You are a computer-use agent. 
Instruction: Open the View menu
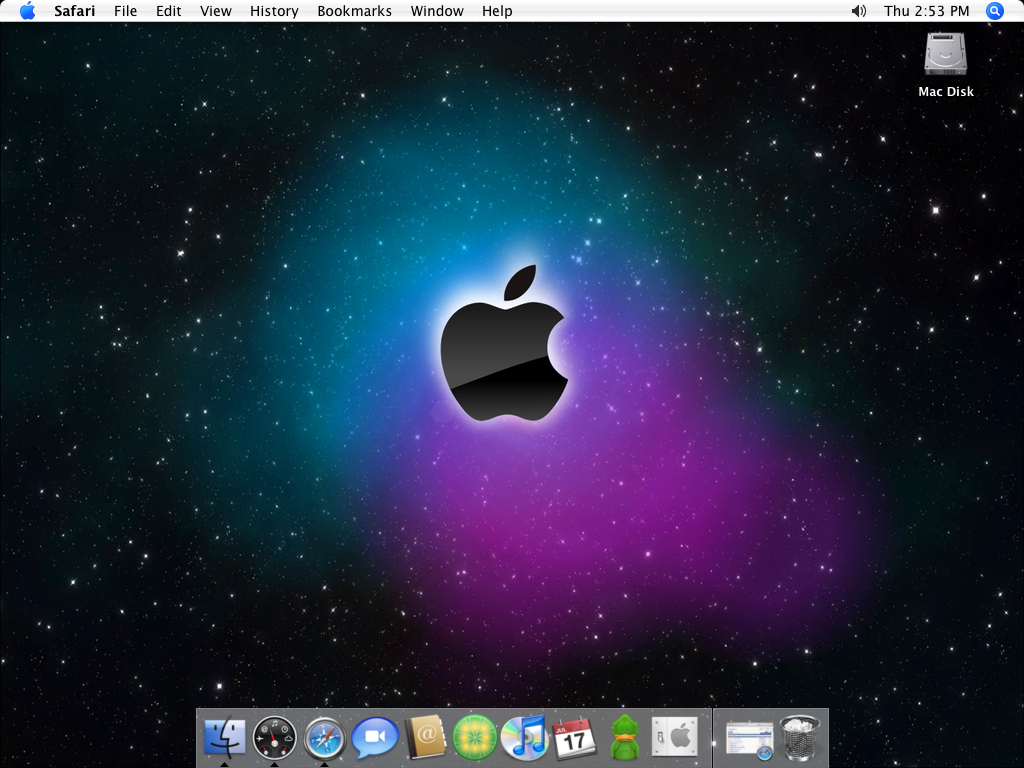point(216,11)
